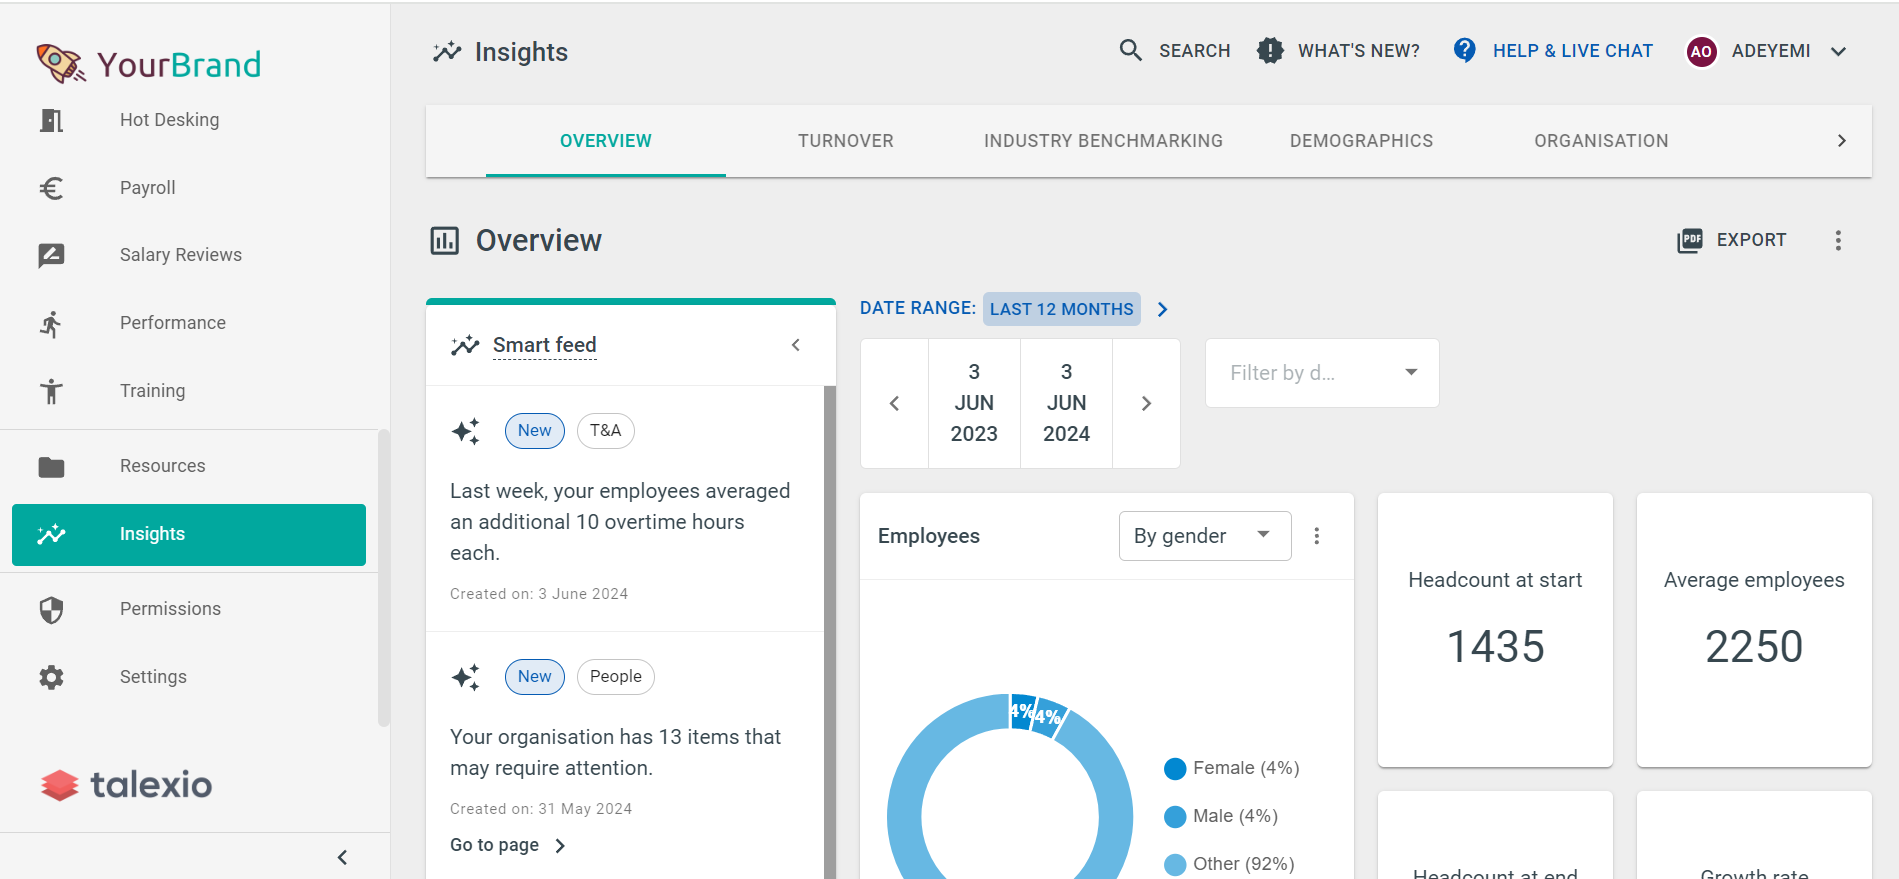Click the SEARCH label in header
The height and width of the screenshot is (879, 1899).
[x=1195, y=51]
